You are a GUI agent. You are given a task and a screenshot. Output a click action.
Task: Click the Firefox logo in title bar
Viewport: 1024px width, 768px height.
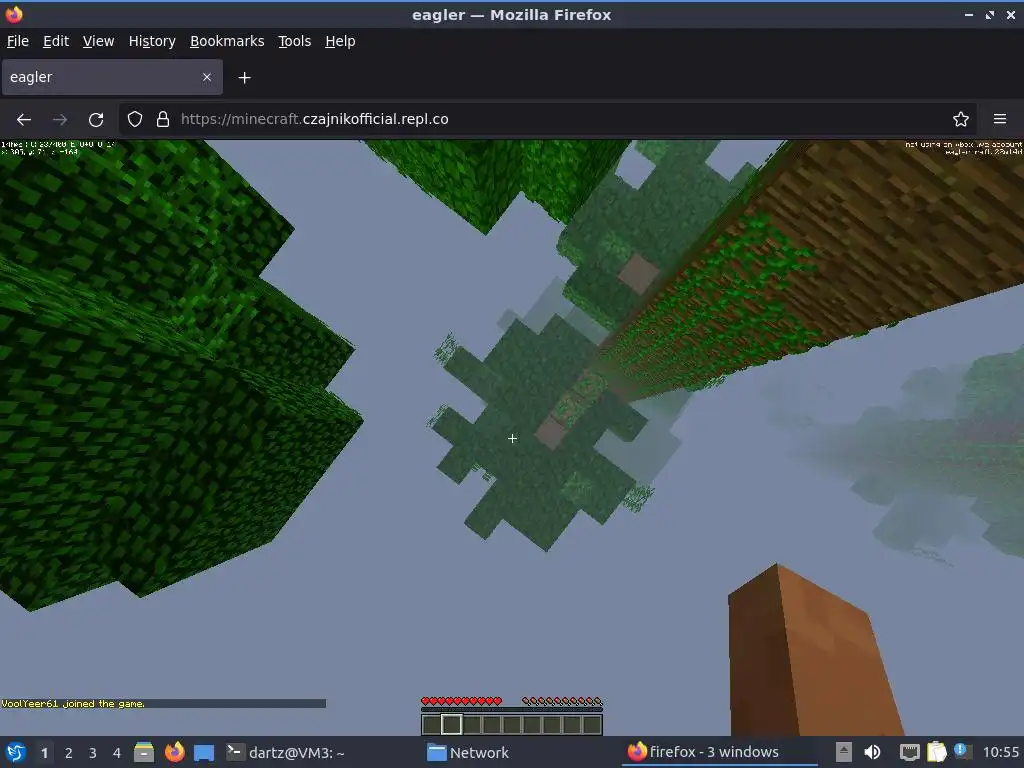(x=14, y=14)
